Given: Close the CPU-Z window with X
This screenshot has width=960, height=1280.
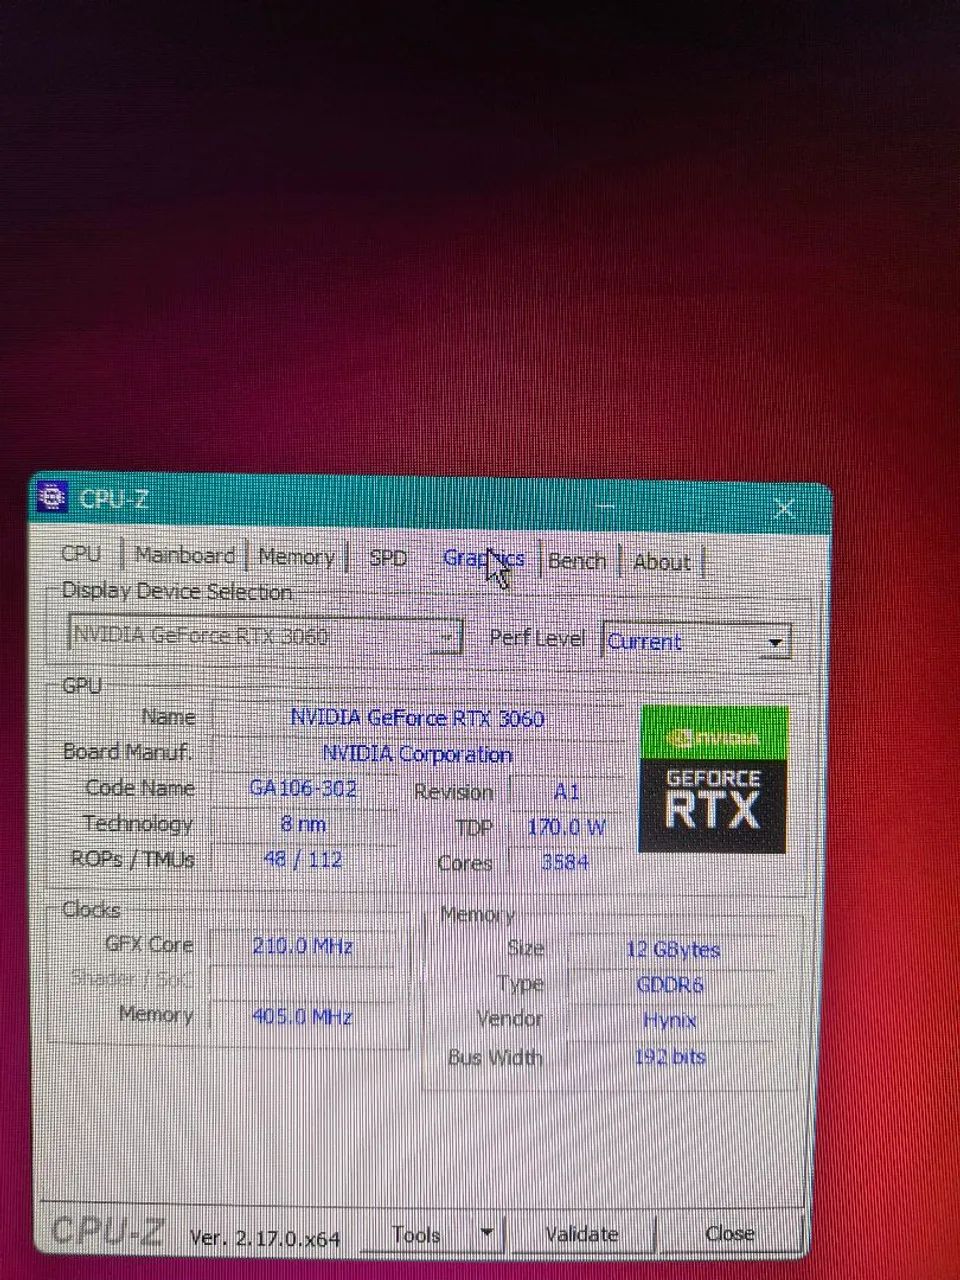Looking at the screenshot, I should (784, 508).
